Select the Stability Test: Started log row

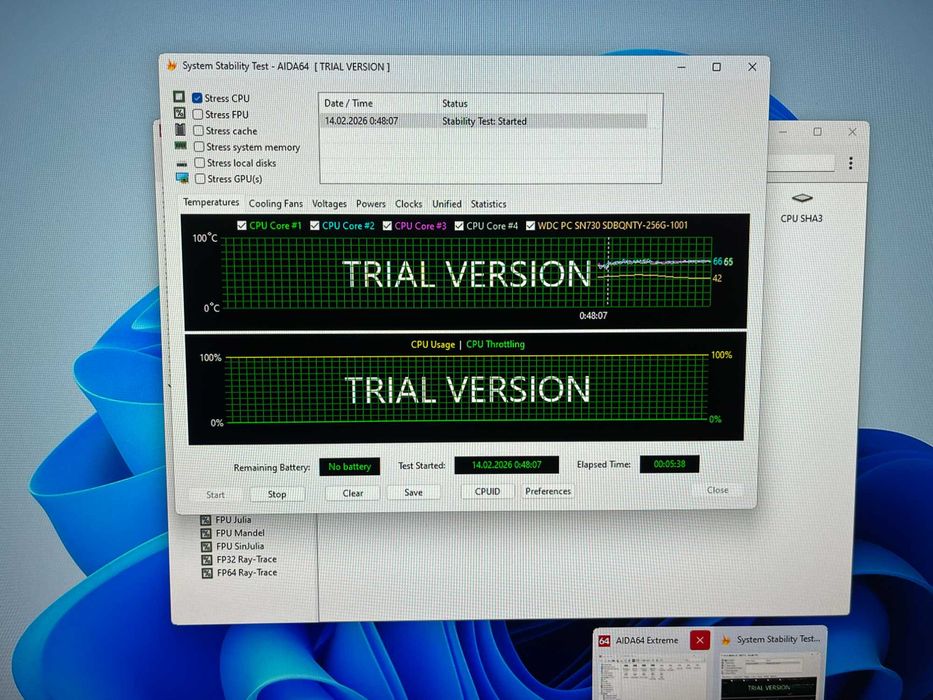click(483, 121)
